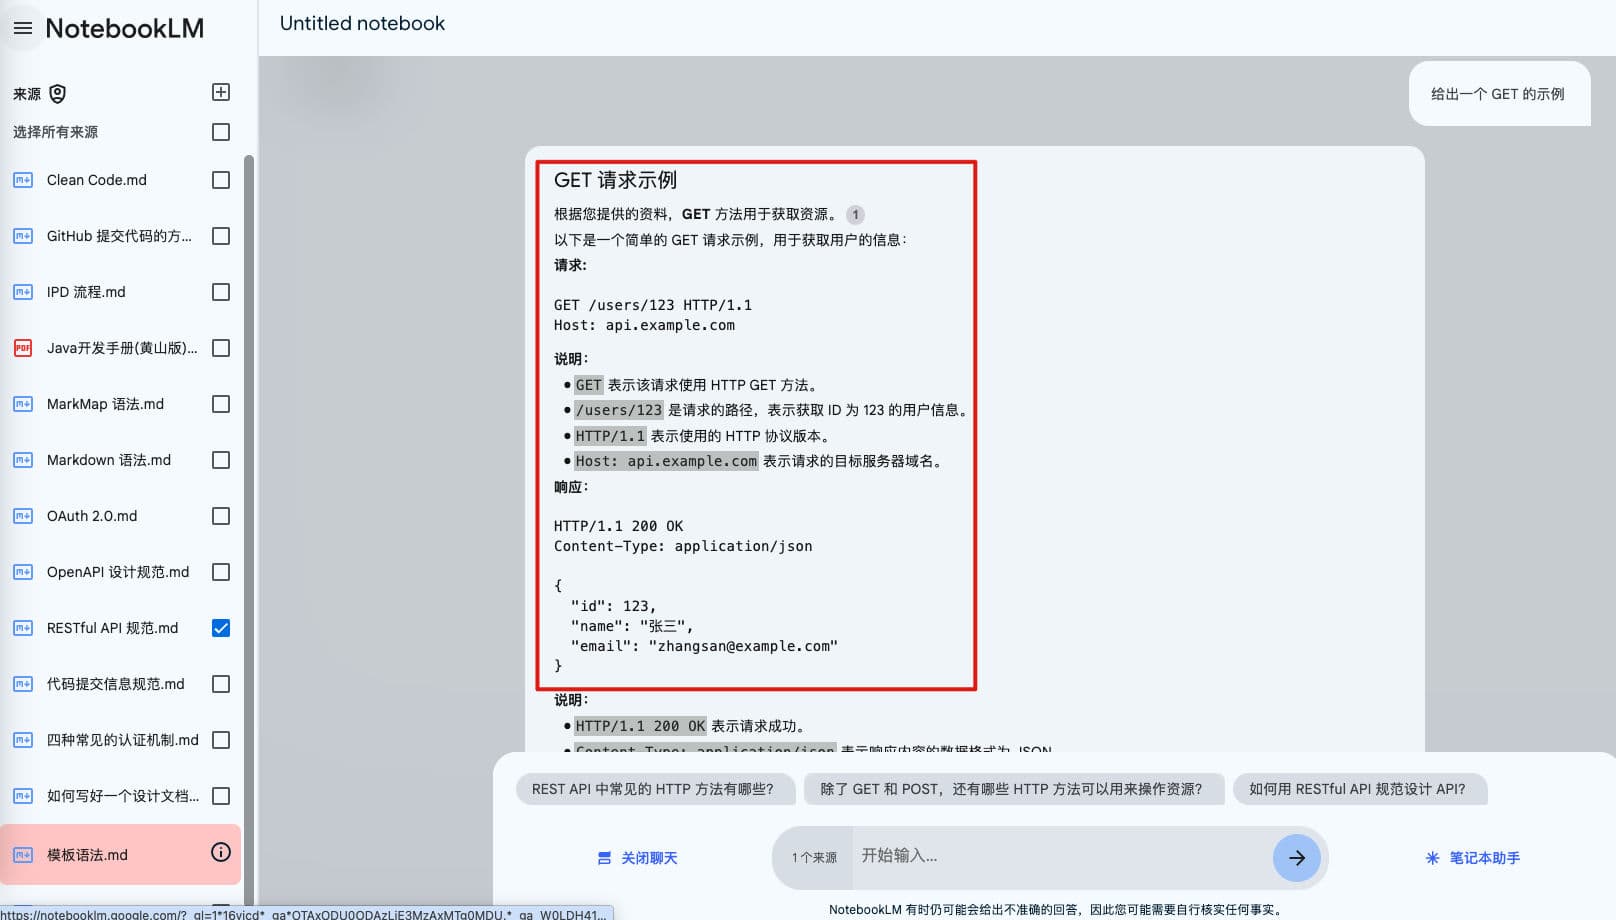
Task: Click the shield icon next to 来源
Action: 56,93
